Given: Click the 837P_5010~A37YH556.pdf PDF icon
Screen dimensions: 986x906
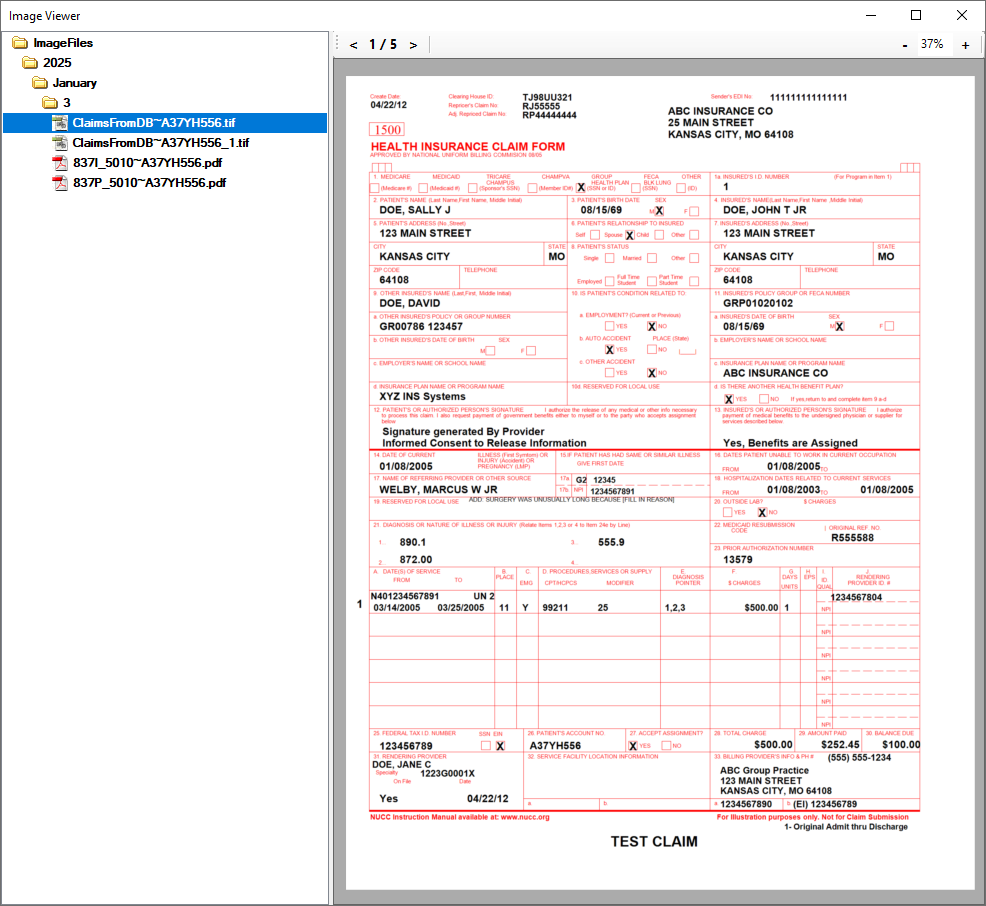Looking at the screenshot, I should [60, 183].
